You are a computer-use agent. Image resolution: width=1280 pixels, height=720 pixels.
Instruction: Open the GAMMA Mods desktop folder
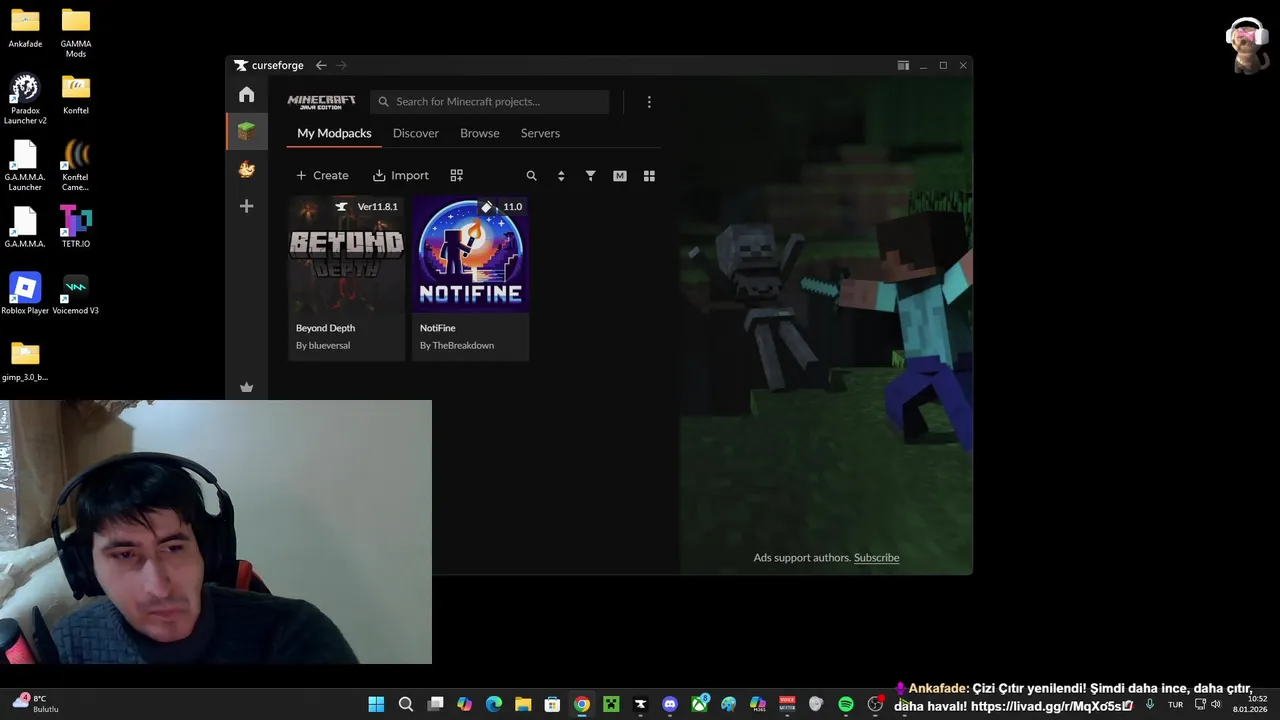[76, 32]
